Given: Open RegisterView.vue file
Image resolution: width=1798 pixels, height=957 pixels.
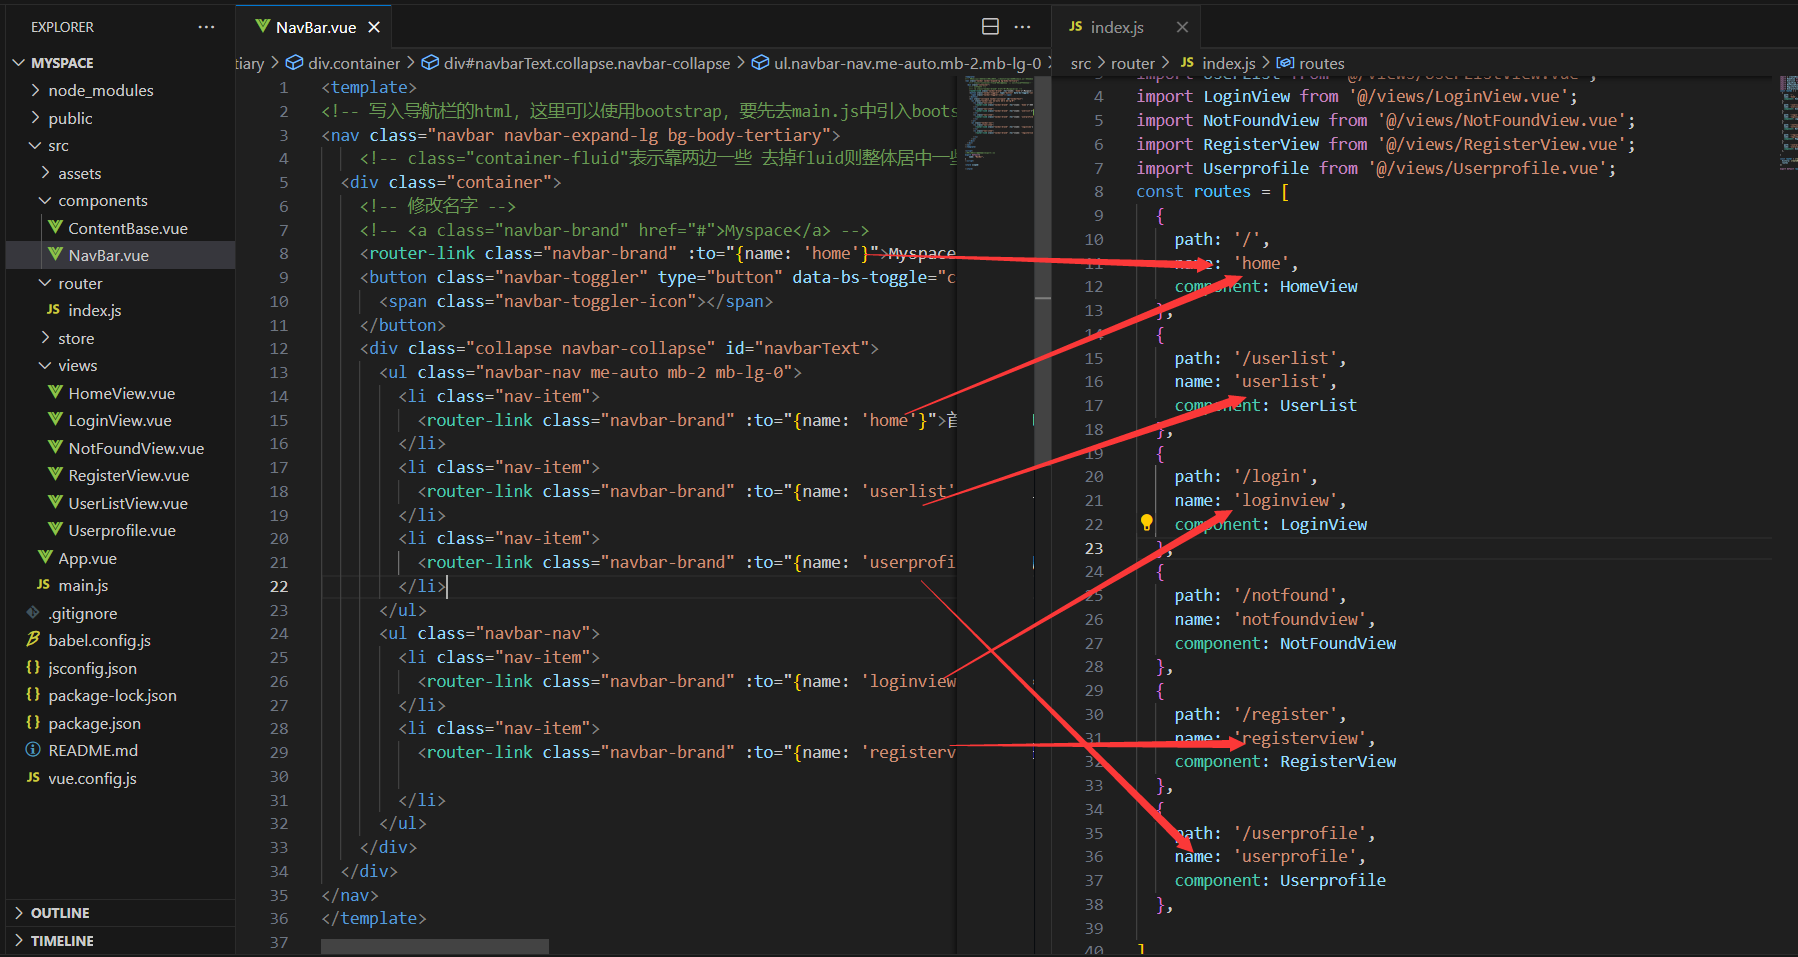Looking at the screenshot, I should [129, 475].
